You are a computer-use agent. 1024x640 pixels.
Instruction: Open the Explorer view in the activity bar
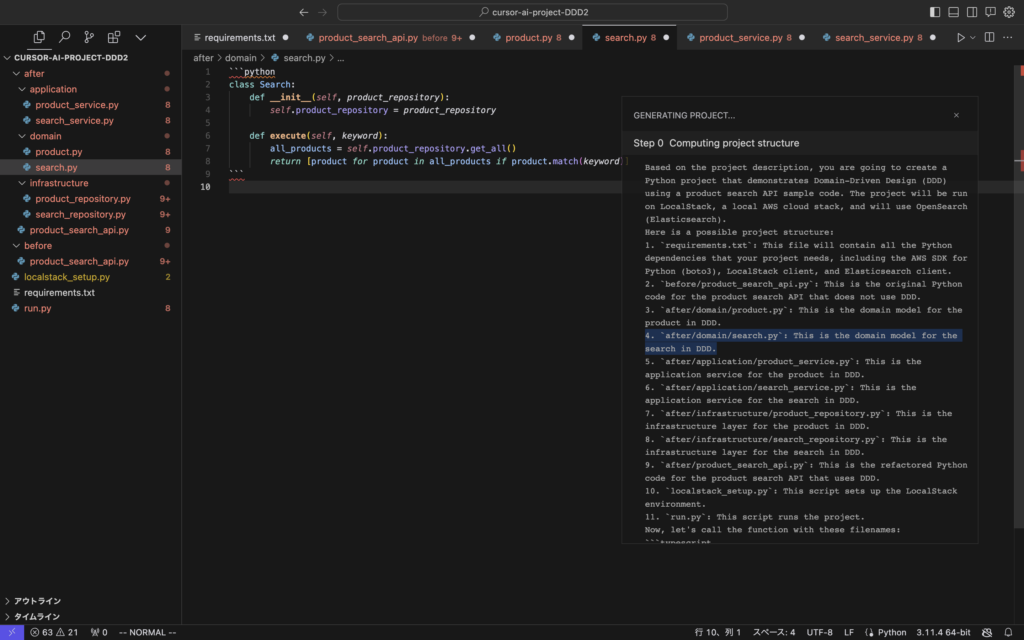39,37
